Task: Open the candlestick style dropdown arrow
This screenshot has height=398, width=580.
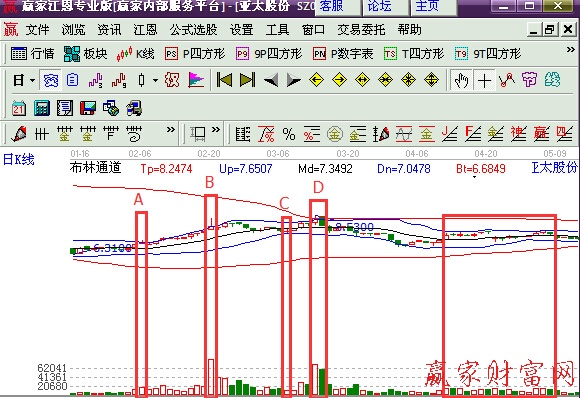Action: pos(155,80)
